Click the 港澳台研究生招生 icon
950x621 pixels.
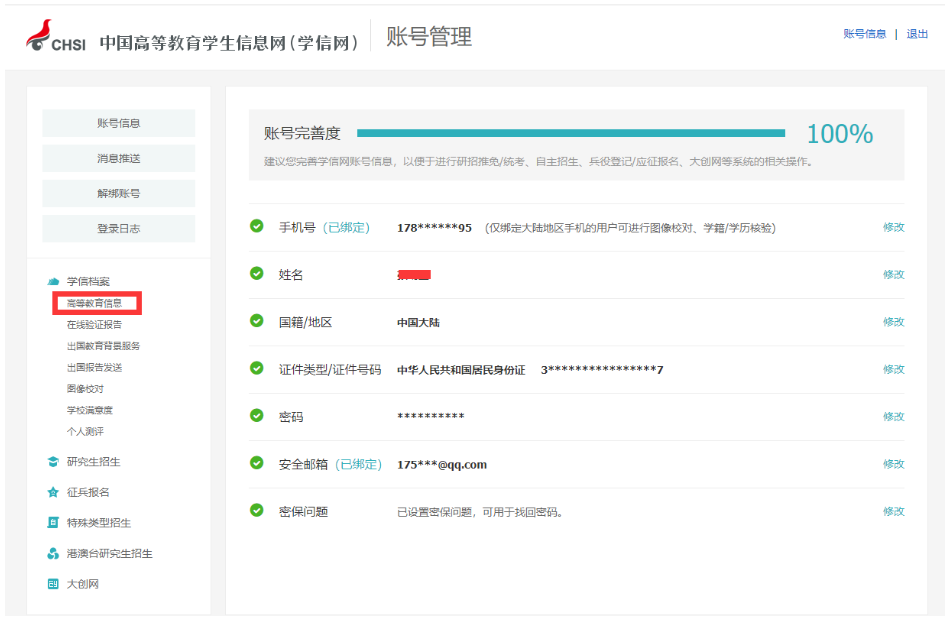[53, 554]
